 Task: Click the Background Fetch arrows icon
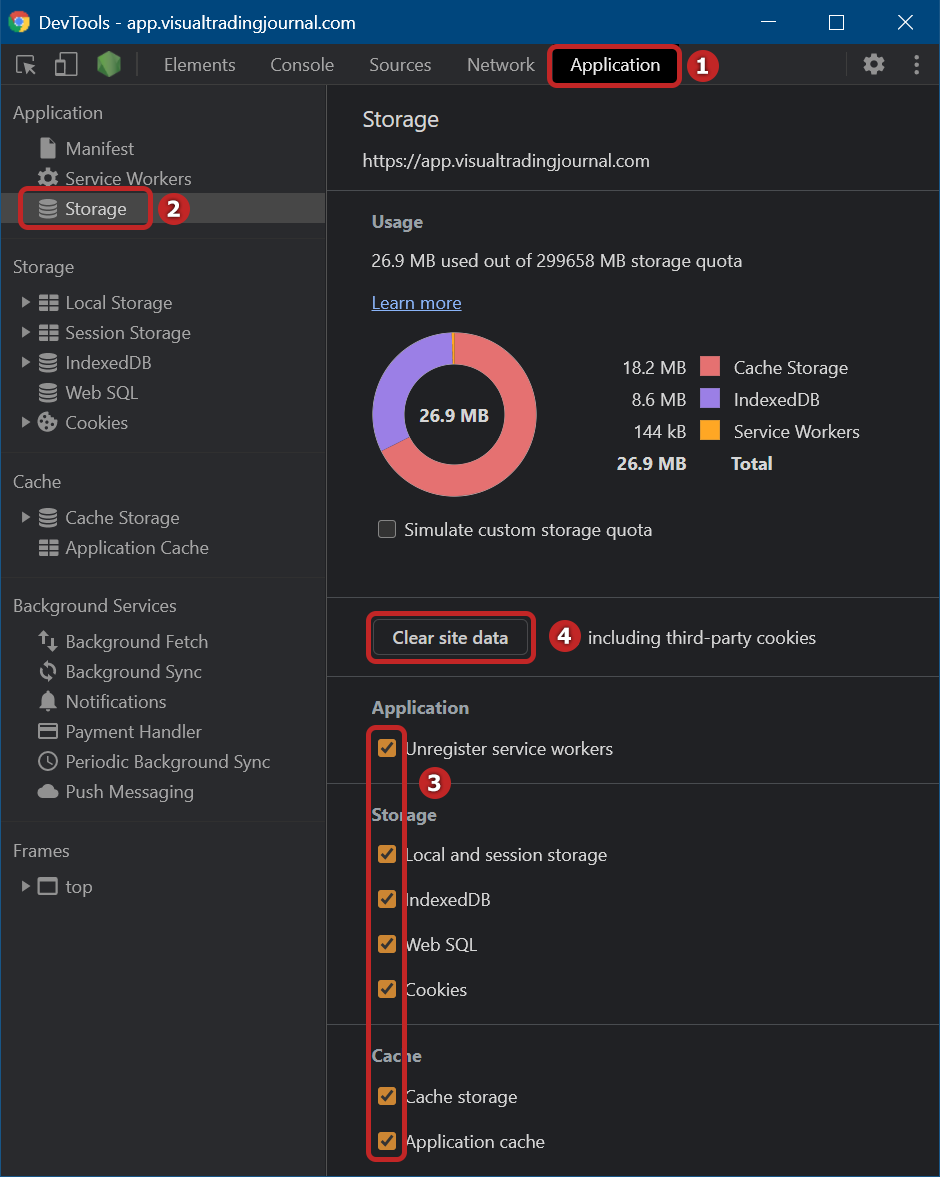(x=48, y=642)
